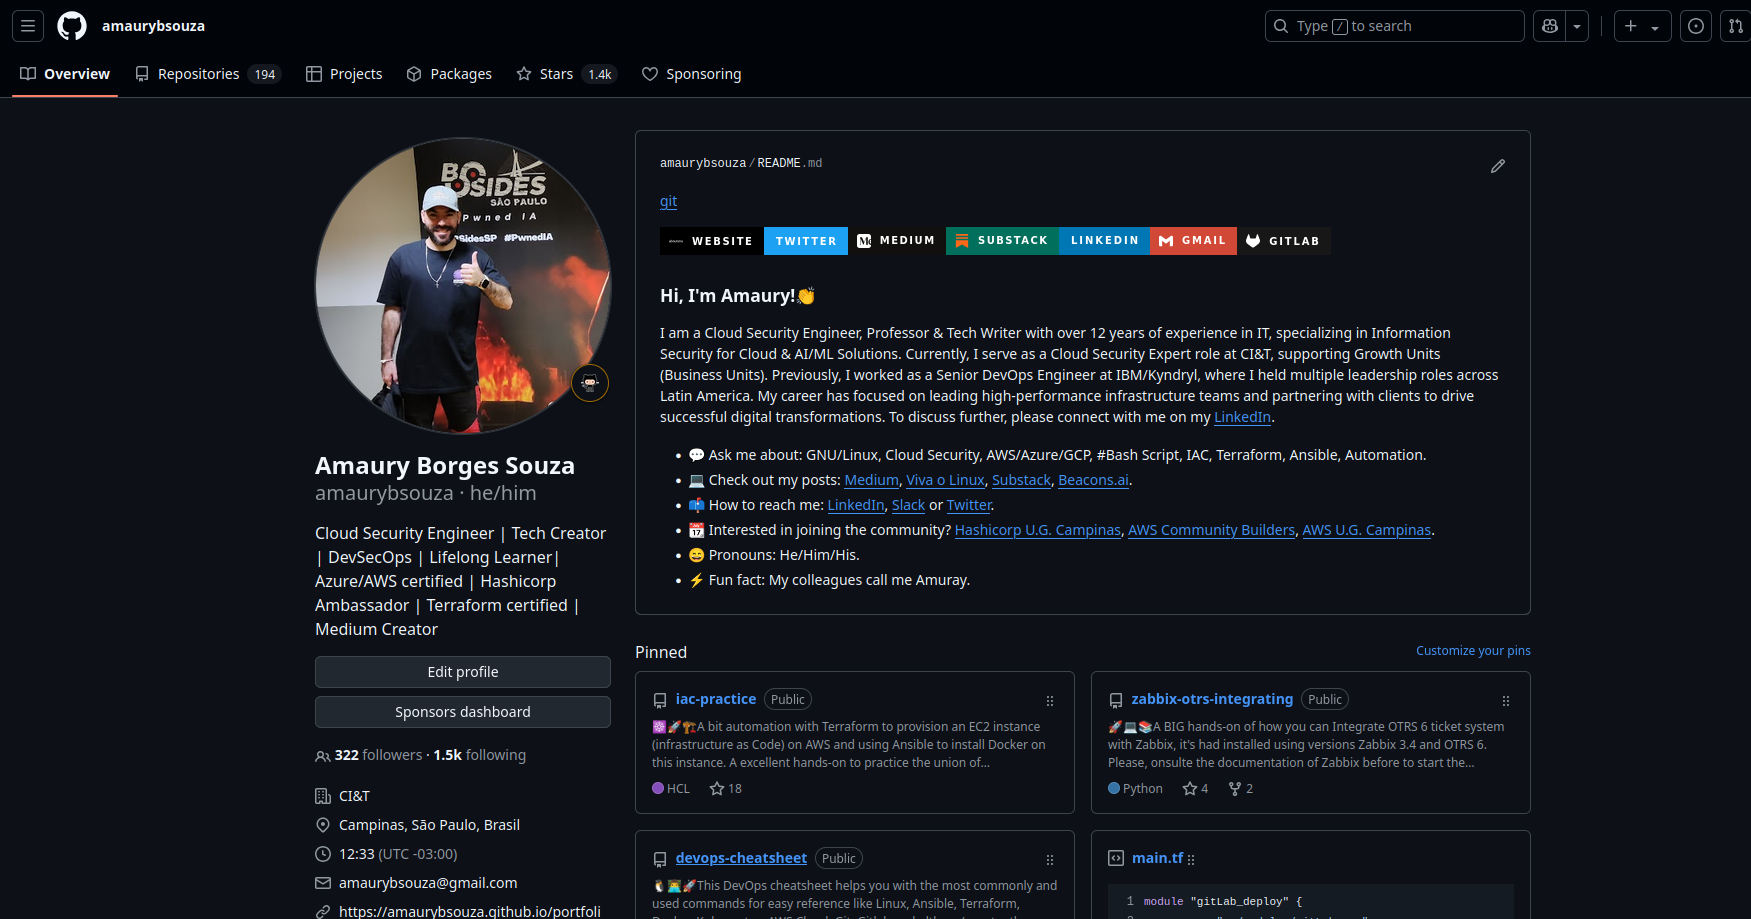The width and height of the screenshot is (1751, 919).
Task: Click the Stars tab star icon
Action: pos(524,74)
